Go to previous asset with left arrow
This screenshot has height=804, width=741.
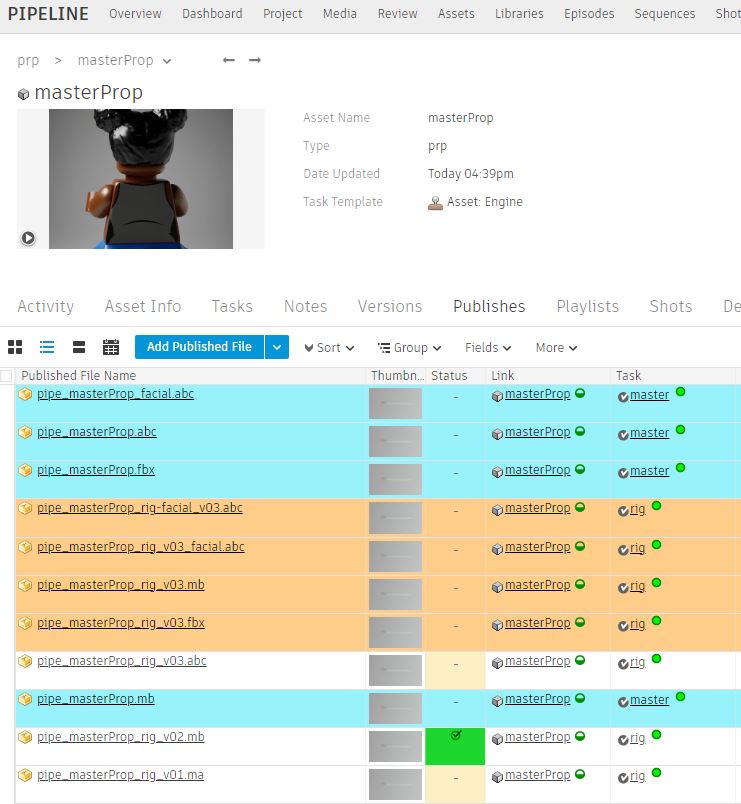point(229,61)
